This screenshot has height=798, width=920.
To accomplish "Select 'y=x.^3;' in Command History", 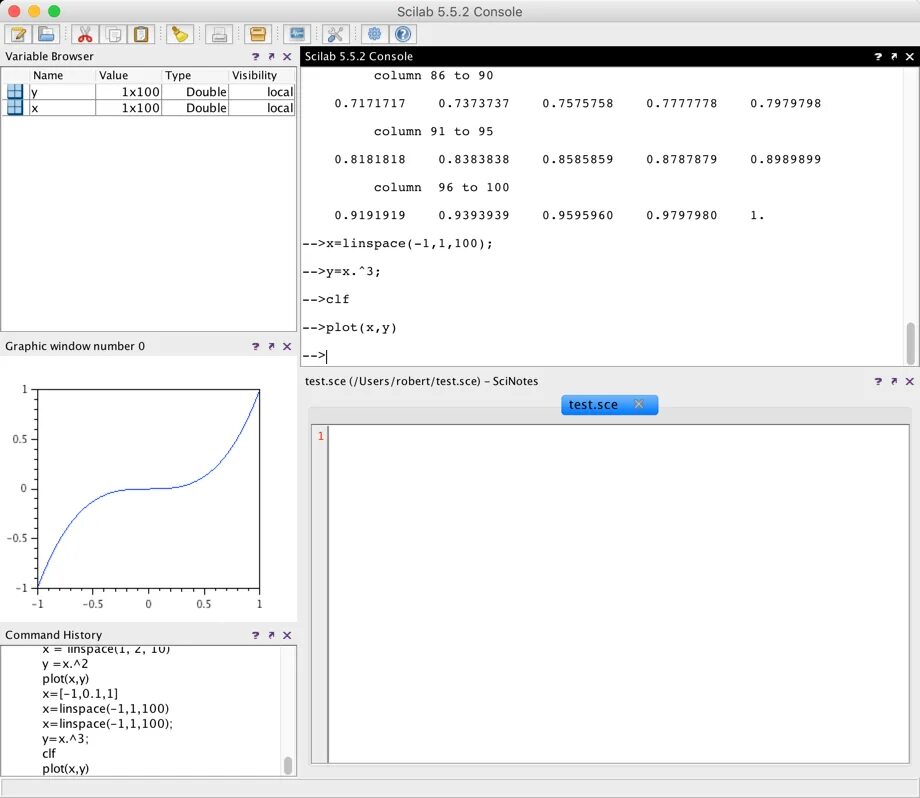I will pyautogui.click(x=65, y=738).
